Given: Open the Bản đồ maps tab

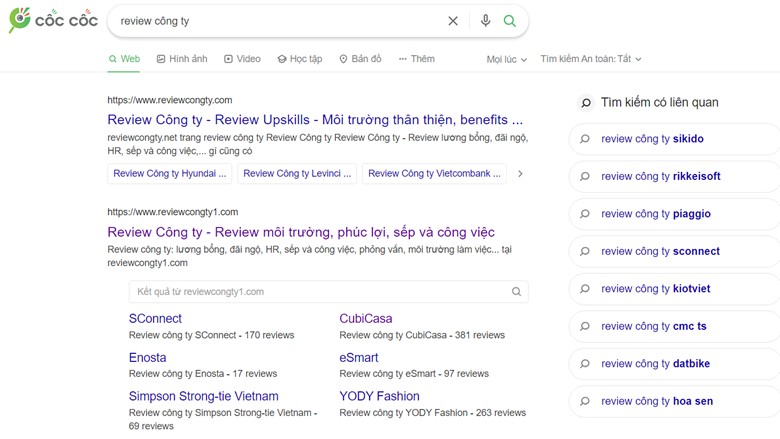Looking at the screenshot, I should pos(360,59).
